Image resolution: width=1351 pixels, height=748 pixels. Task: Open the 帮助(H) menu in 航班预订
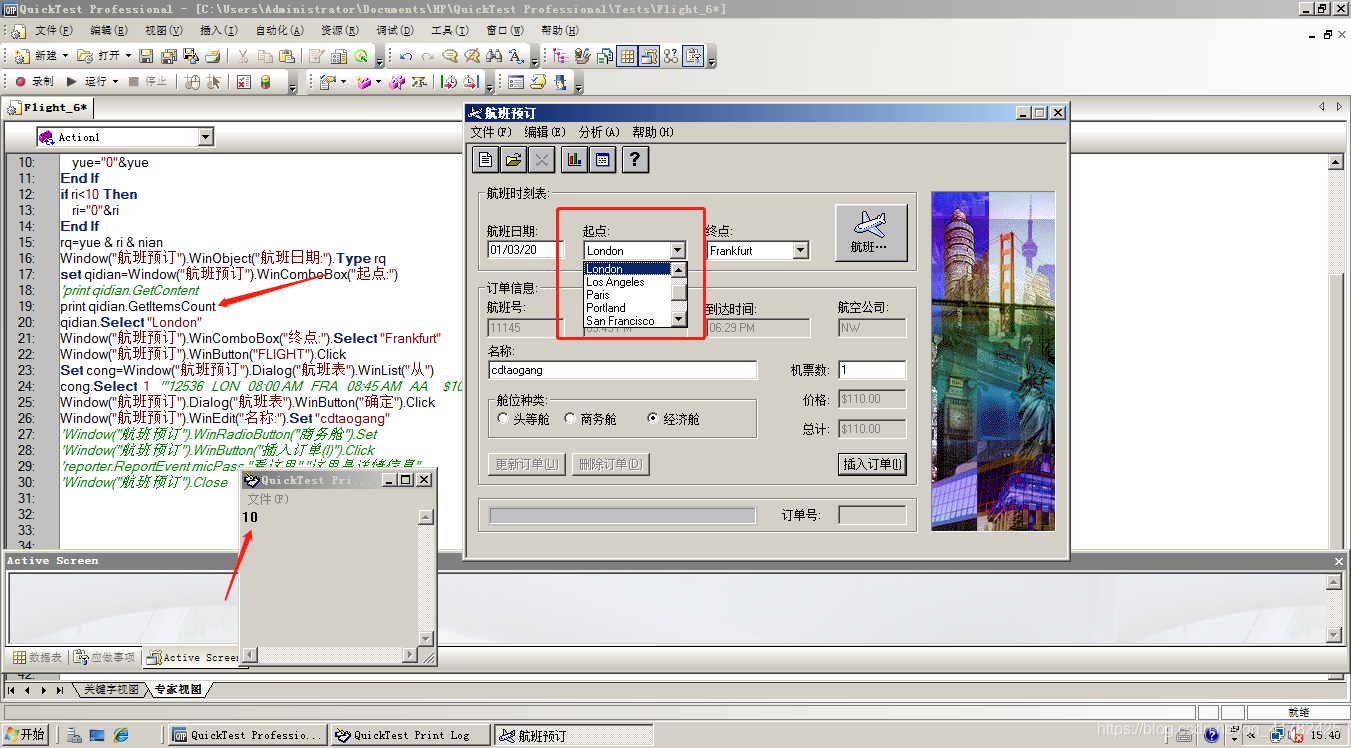(x=653, y=132)
